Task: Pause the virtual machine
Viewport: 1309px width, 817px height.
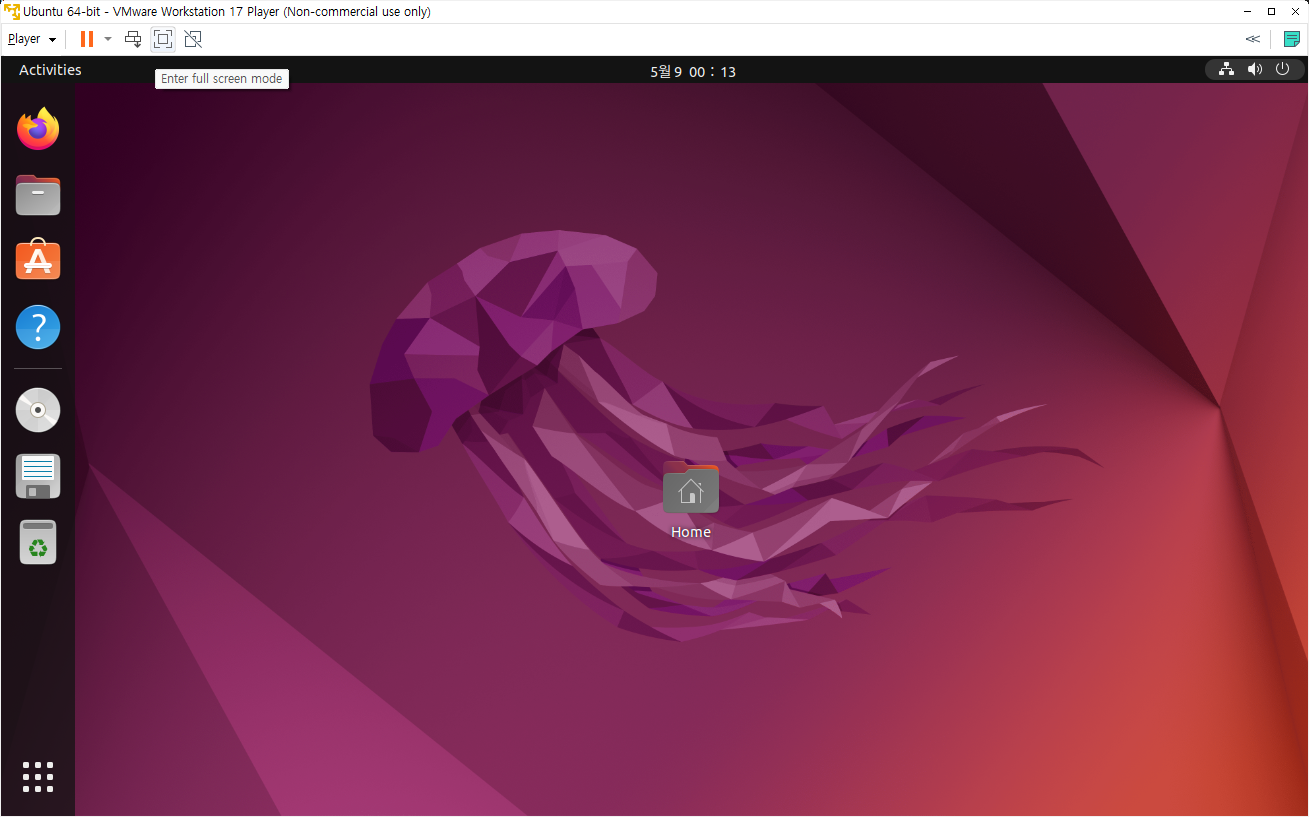Action: 87,39
